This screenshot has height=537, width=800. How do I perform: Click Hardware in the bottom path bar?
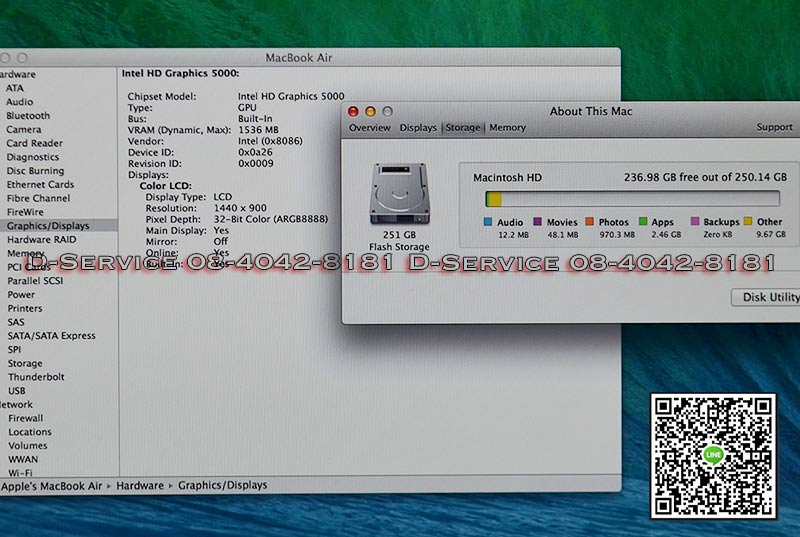tap(140, 485)
